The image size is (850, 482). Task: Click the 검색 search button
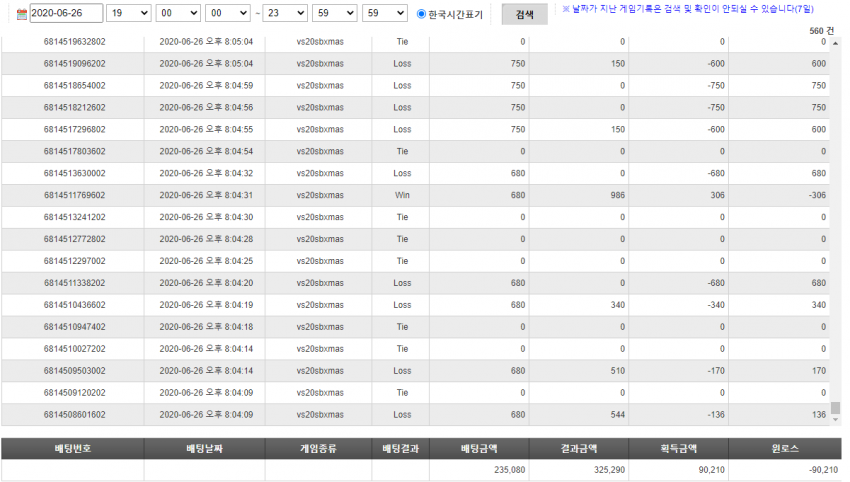(524, 15)
